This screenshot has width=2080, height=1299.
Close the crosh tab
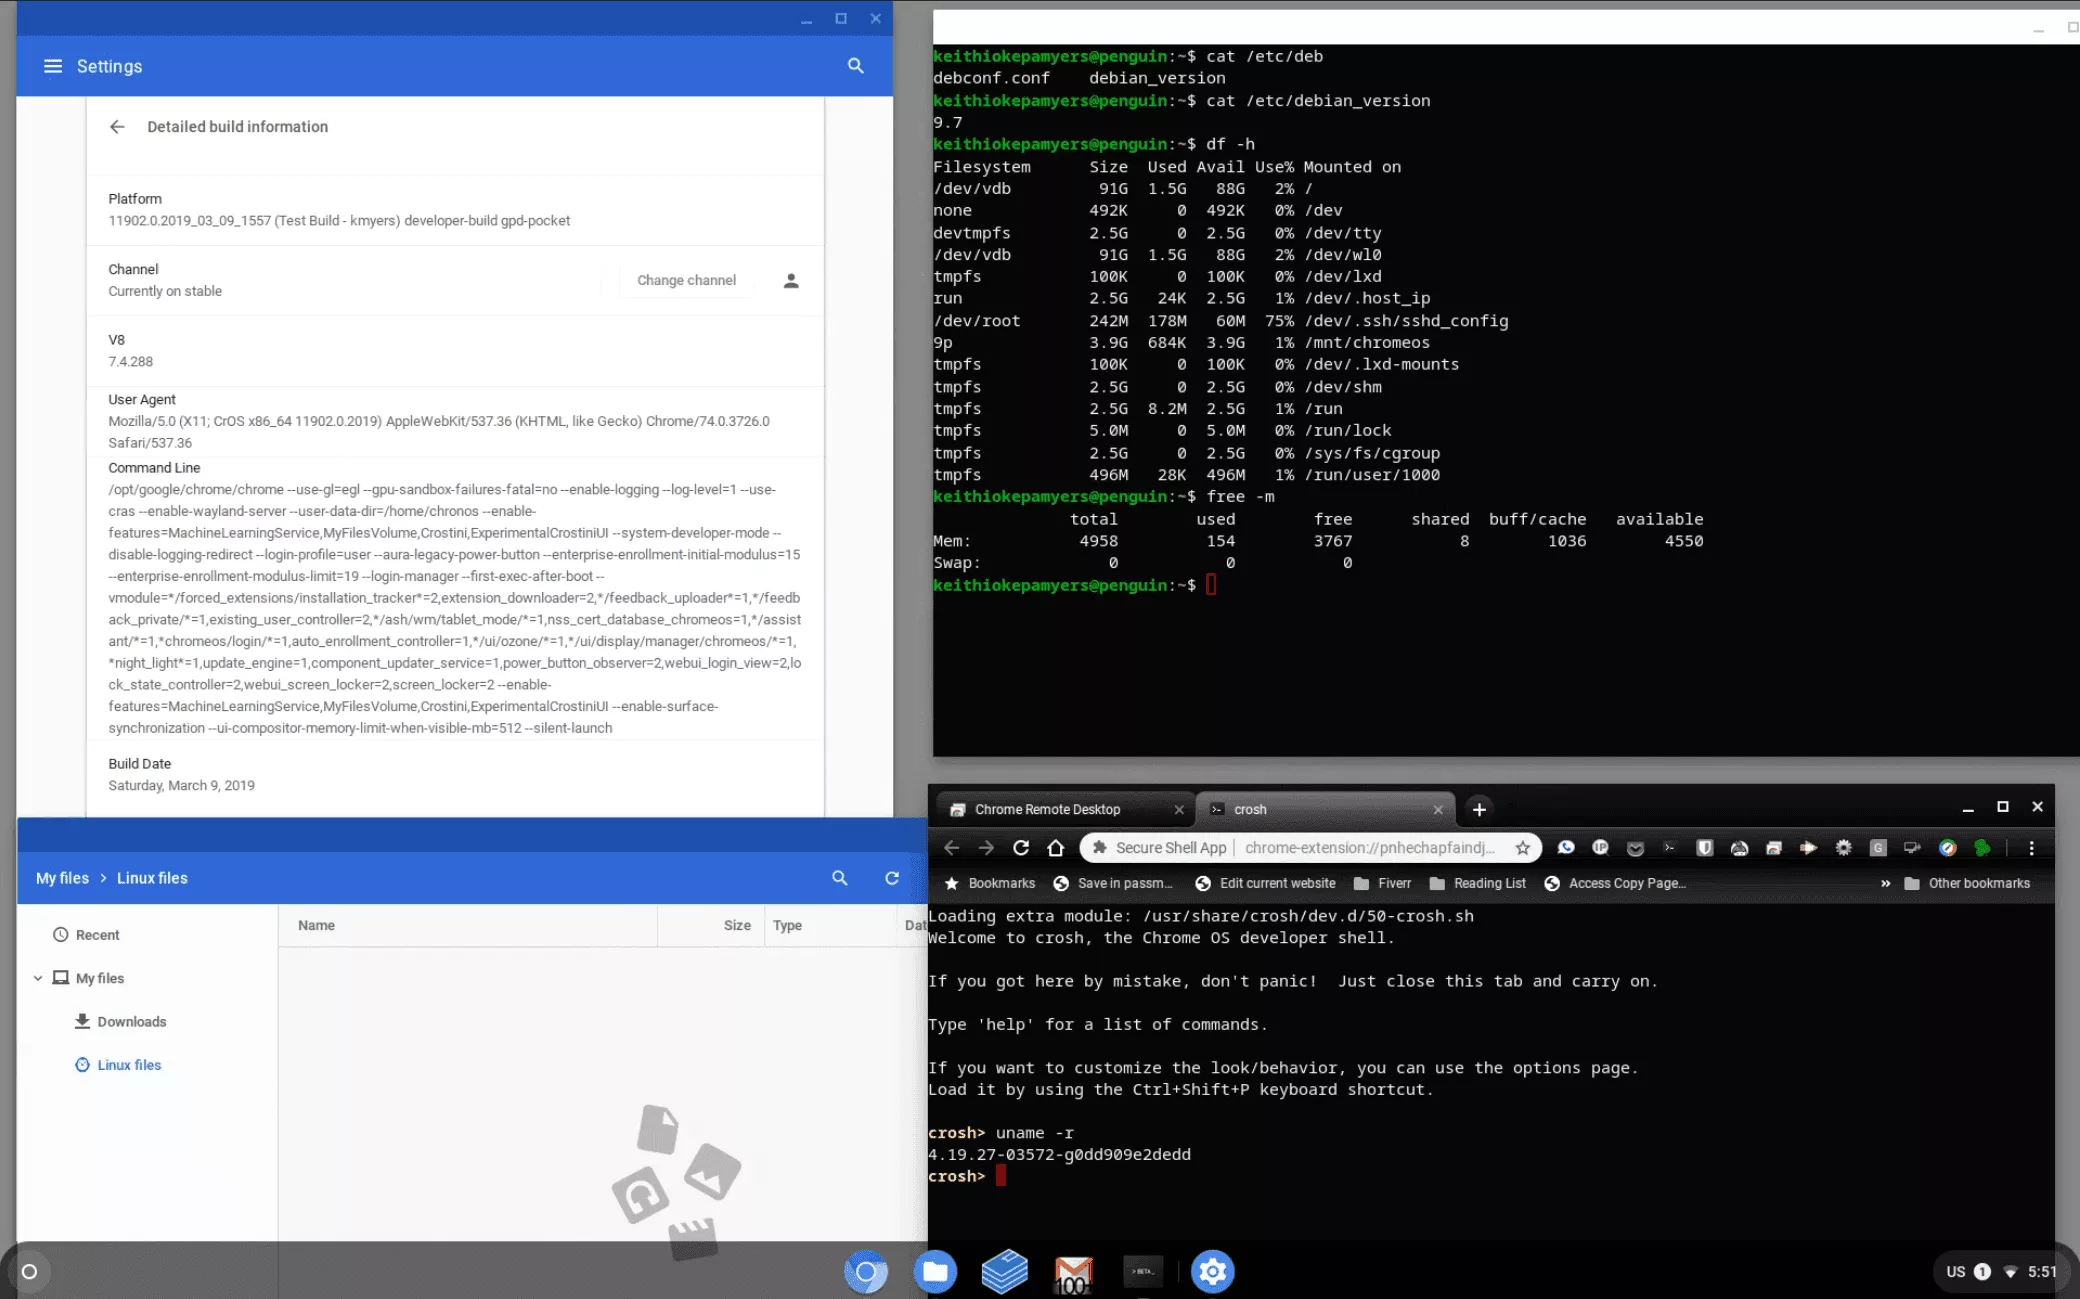[x=1438, y=810]
